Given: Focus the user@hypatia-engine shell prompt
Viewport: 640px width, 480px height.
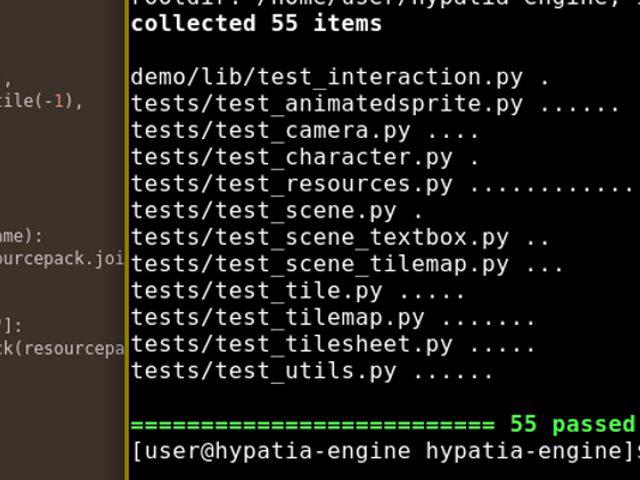Looking at the screenshot, I should point(380,451).
